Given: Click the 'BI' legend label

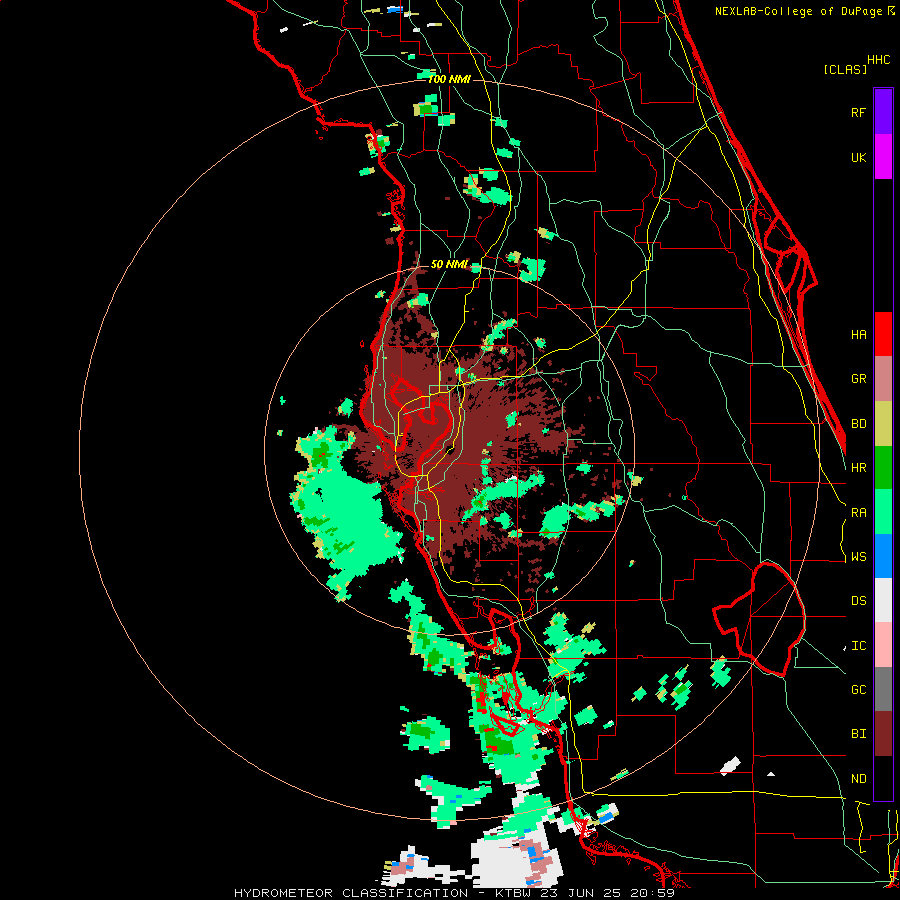Looking at the screenshot, I should tap(858, 734).
